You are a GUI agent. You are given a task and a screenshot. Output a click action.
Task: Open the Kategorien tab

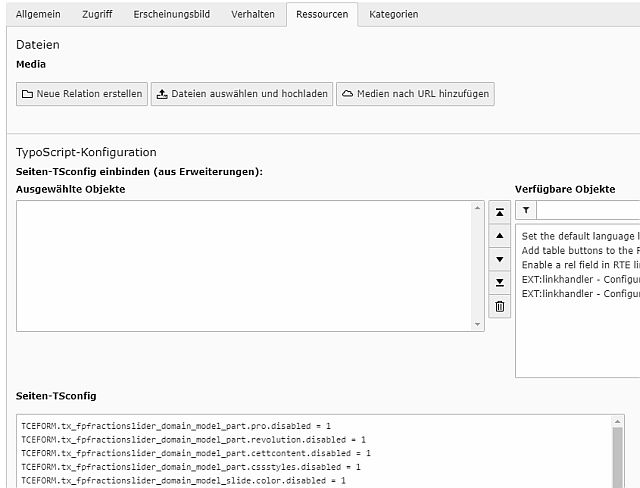393,14
